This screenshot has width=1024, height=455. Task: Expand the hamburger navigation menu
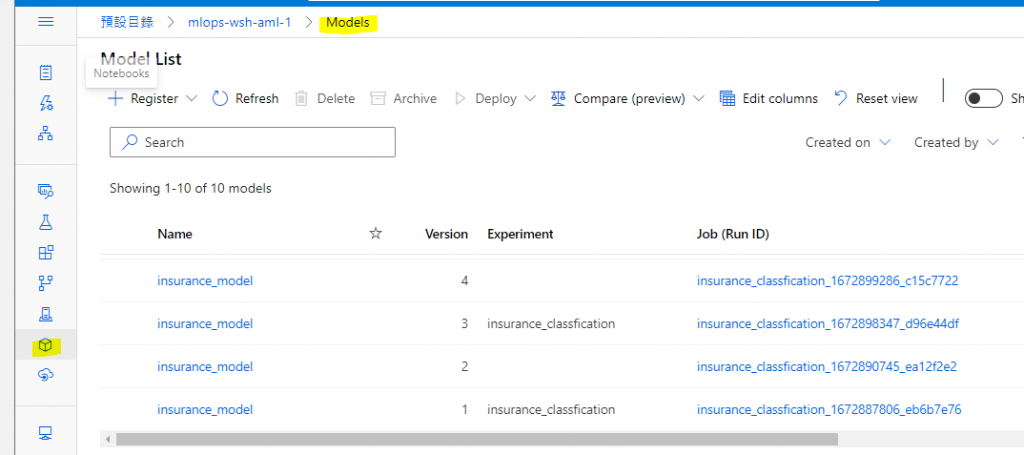coord(45,21)
